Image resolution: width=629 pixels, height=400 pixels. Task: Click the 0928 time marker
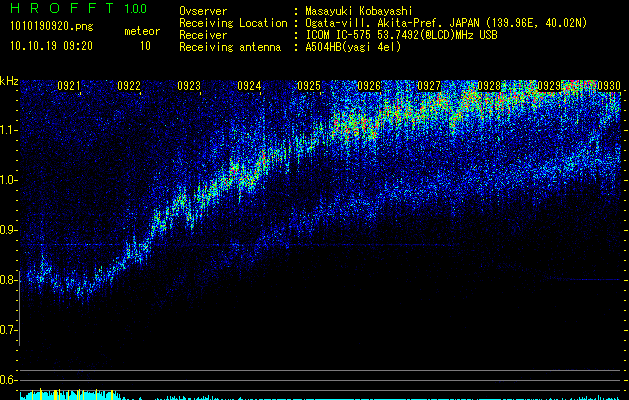point(489,86)
